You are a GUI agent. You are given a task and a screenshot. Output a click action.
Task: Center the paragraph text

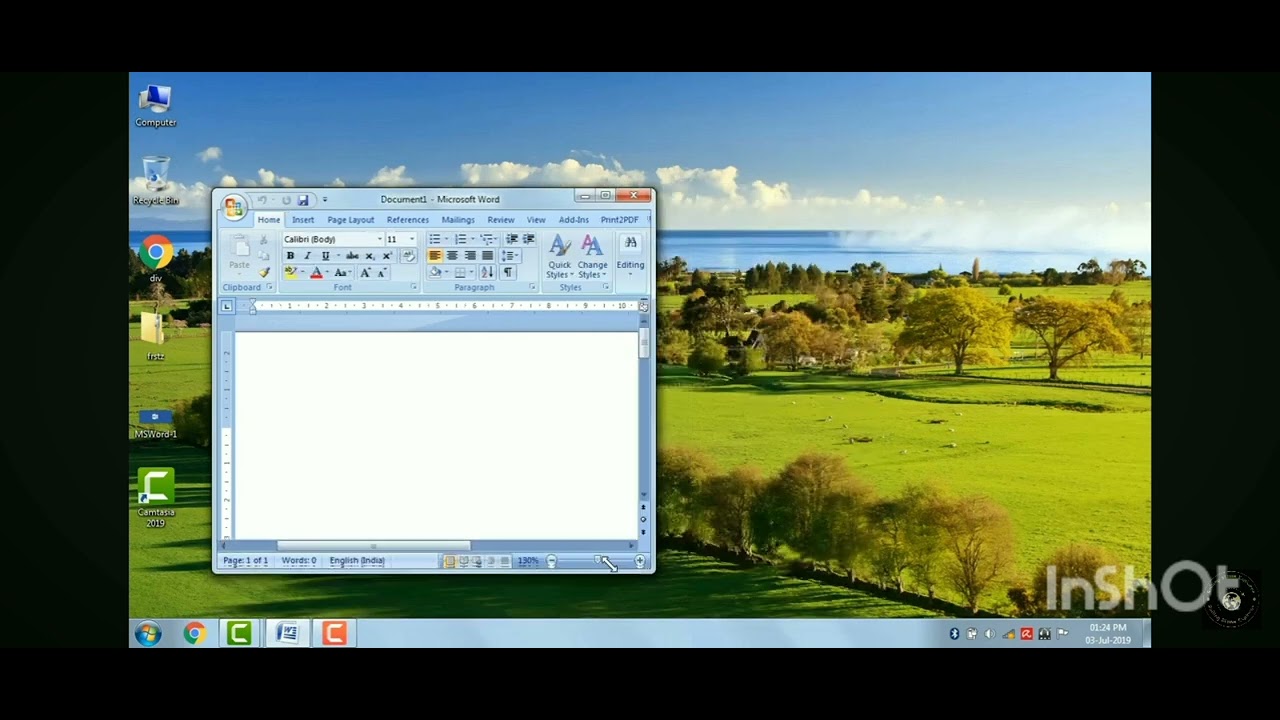click(x=452, y=255)
